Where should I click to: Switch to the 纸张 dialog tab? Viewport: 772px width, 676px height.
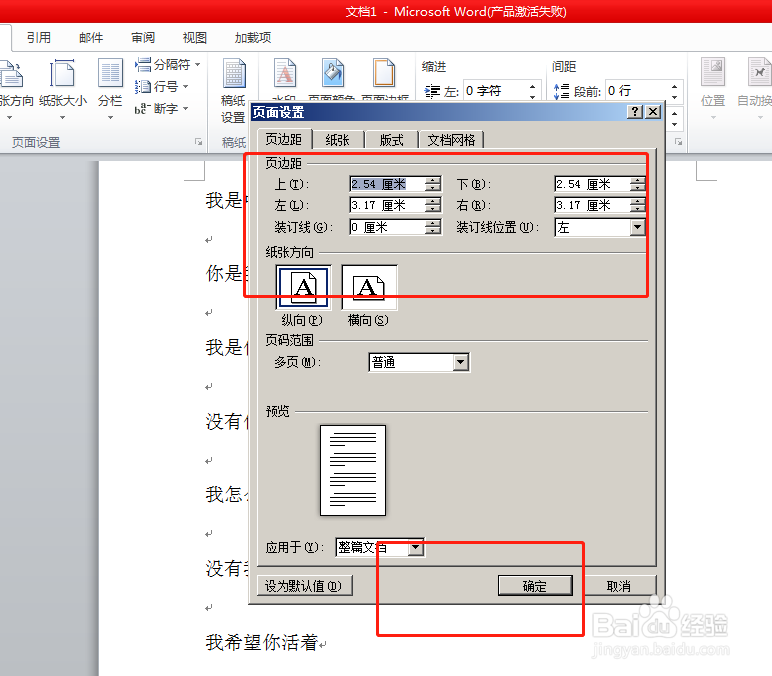[x=338, y=140]
